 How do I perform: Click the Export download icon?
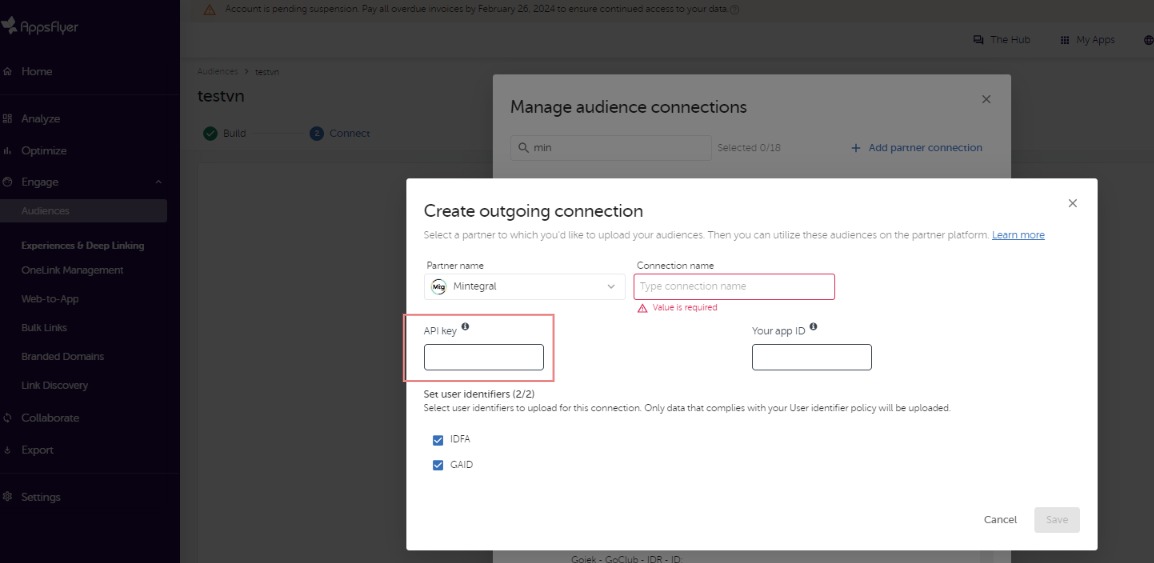7,450
